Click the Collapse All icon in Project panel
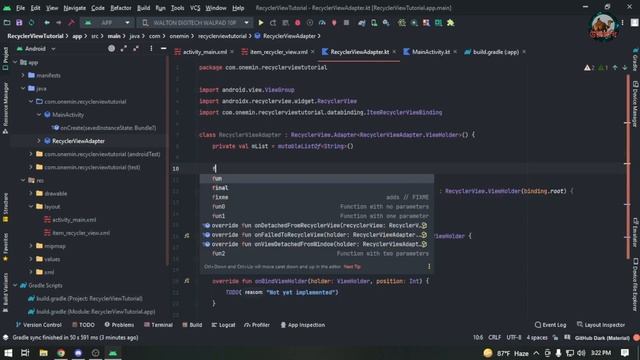The image size is (640, 360). [x=136, y=49]
